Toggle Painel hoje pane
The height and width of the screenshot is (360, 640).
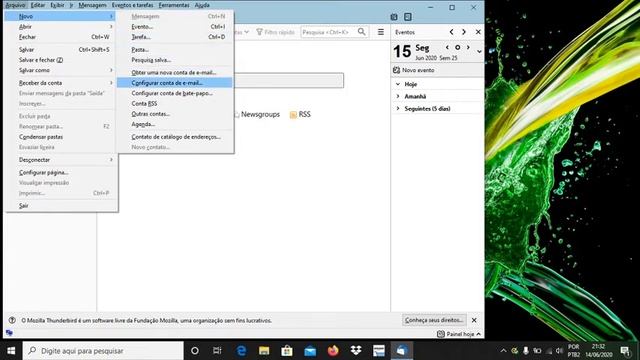click(x=459, y=334)
